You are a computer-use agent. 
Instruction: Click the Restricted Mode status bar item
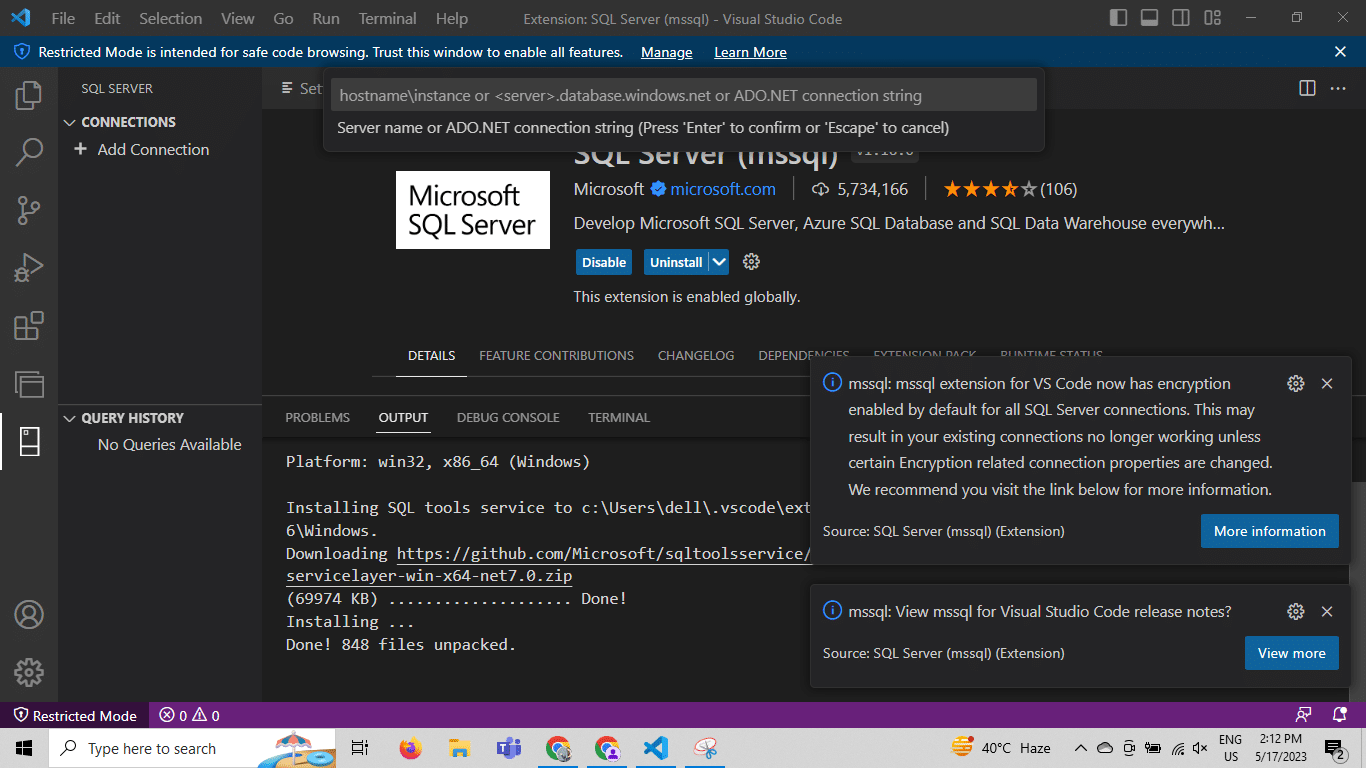[x=75, y=716]
